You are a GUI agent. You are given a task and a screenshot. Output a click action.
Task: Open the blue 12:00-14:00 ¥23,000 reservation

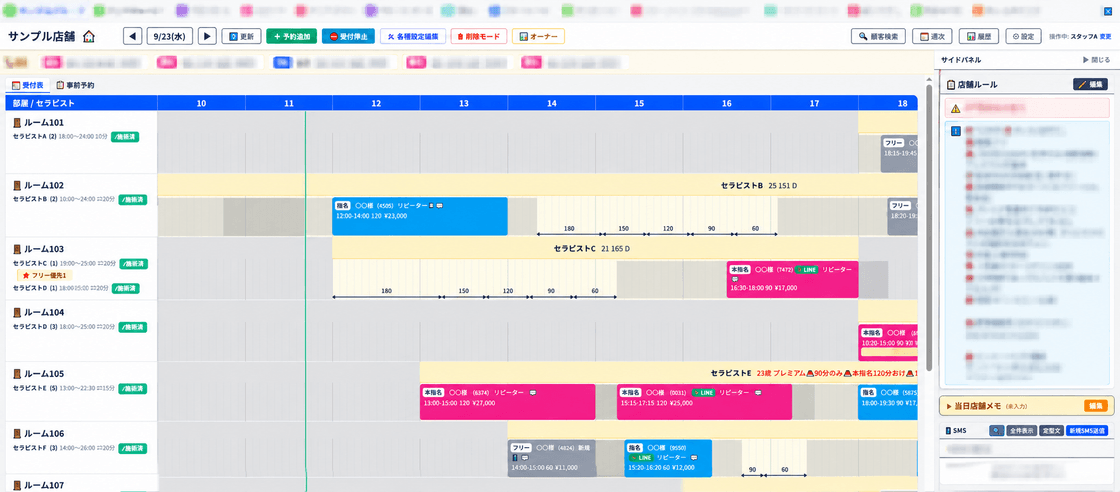420,216
